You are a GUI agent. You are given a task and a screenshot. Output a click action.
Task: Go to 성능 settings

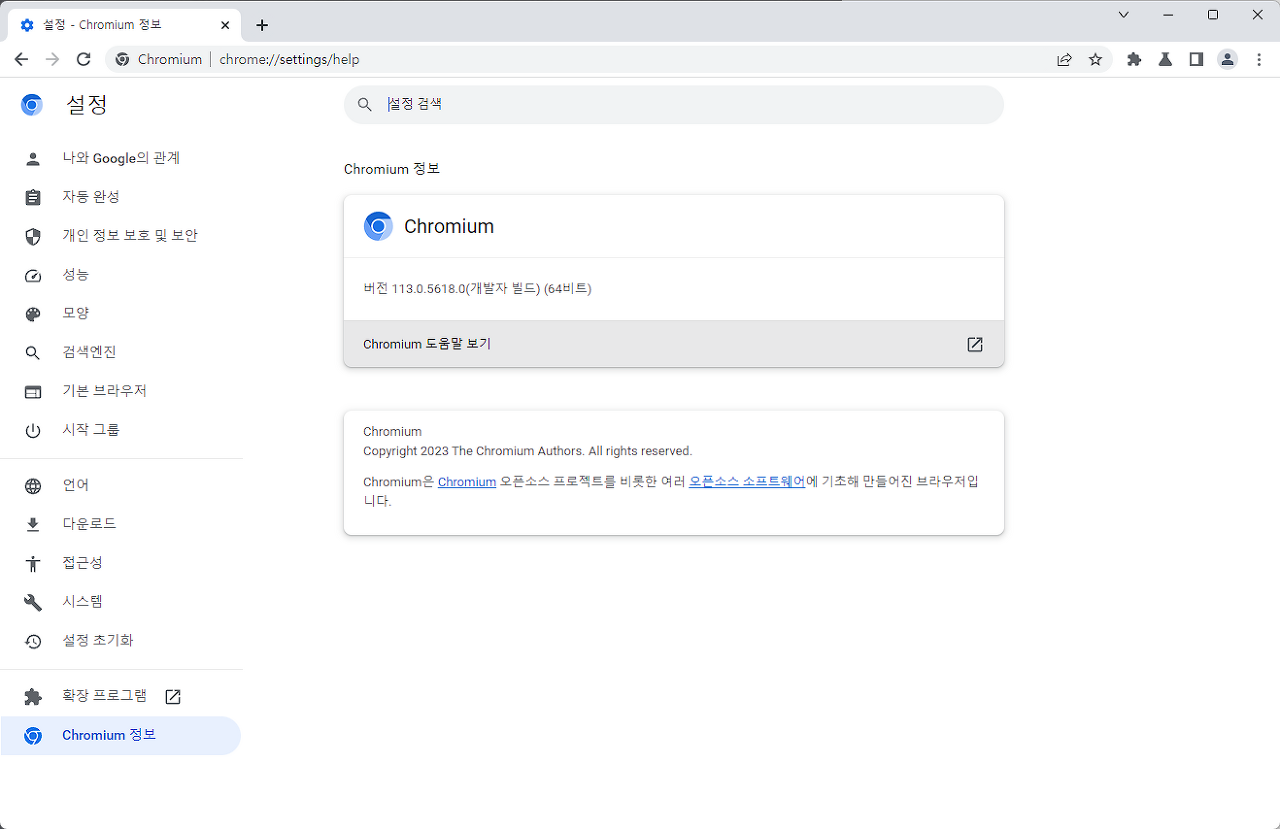[121, 275]
